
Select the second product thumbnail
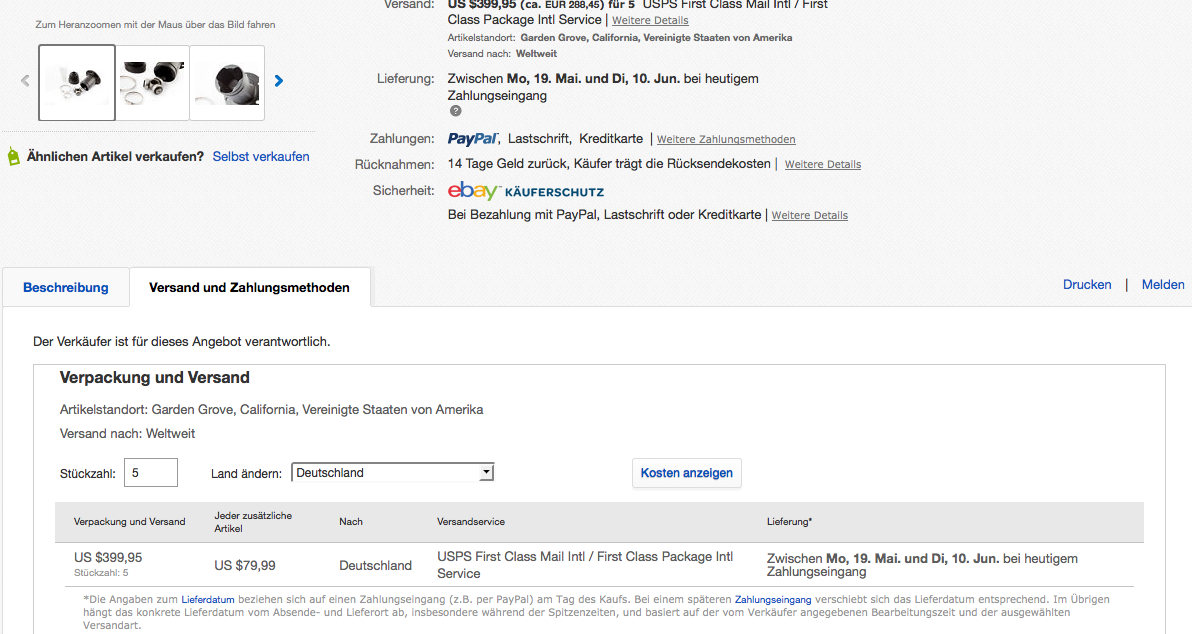point(152,83)
